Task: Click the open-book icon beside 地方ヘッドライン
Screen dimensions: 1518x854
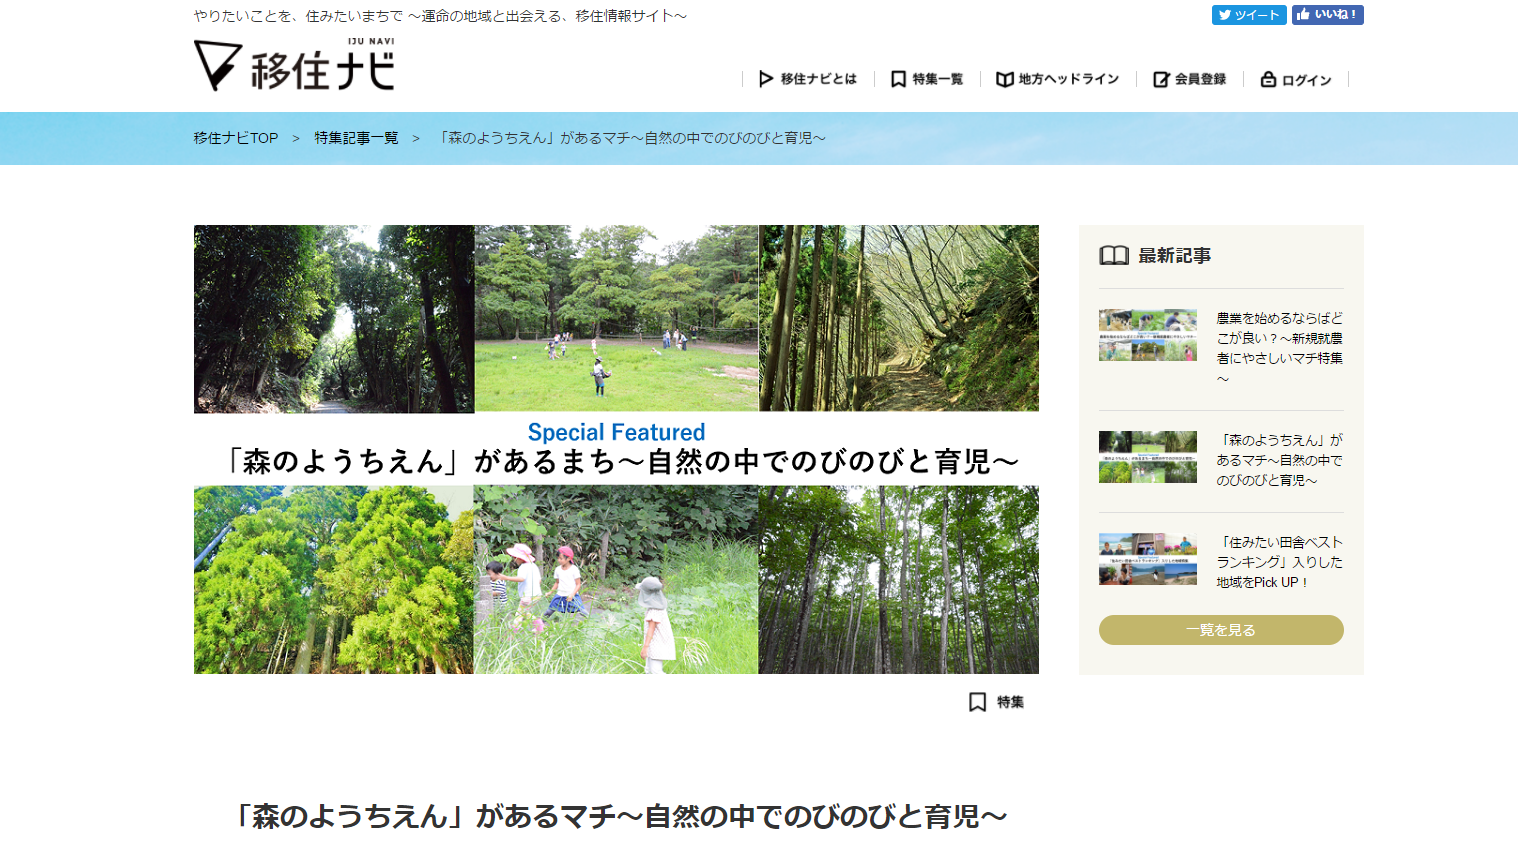Action: pyautogui.click(x=1005, y=79)
